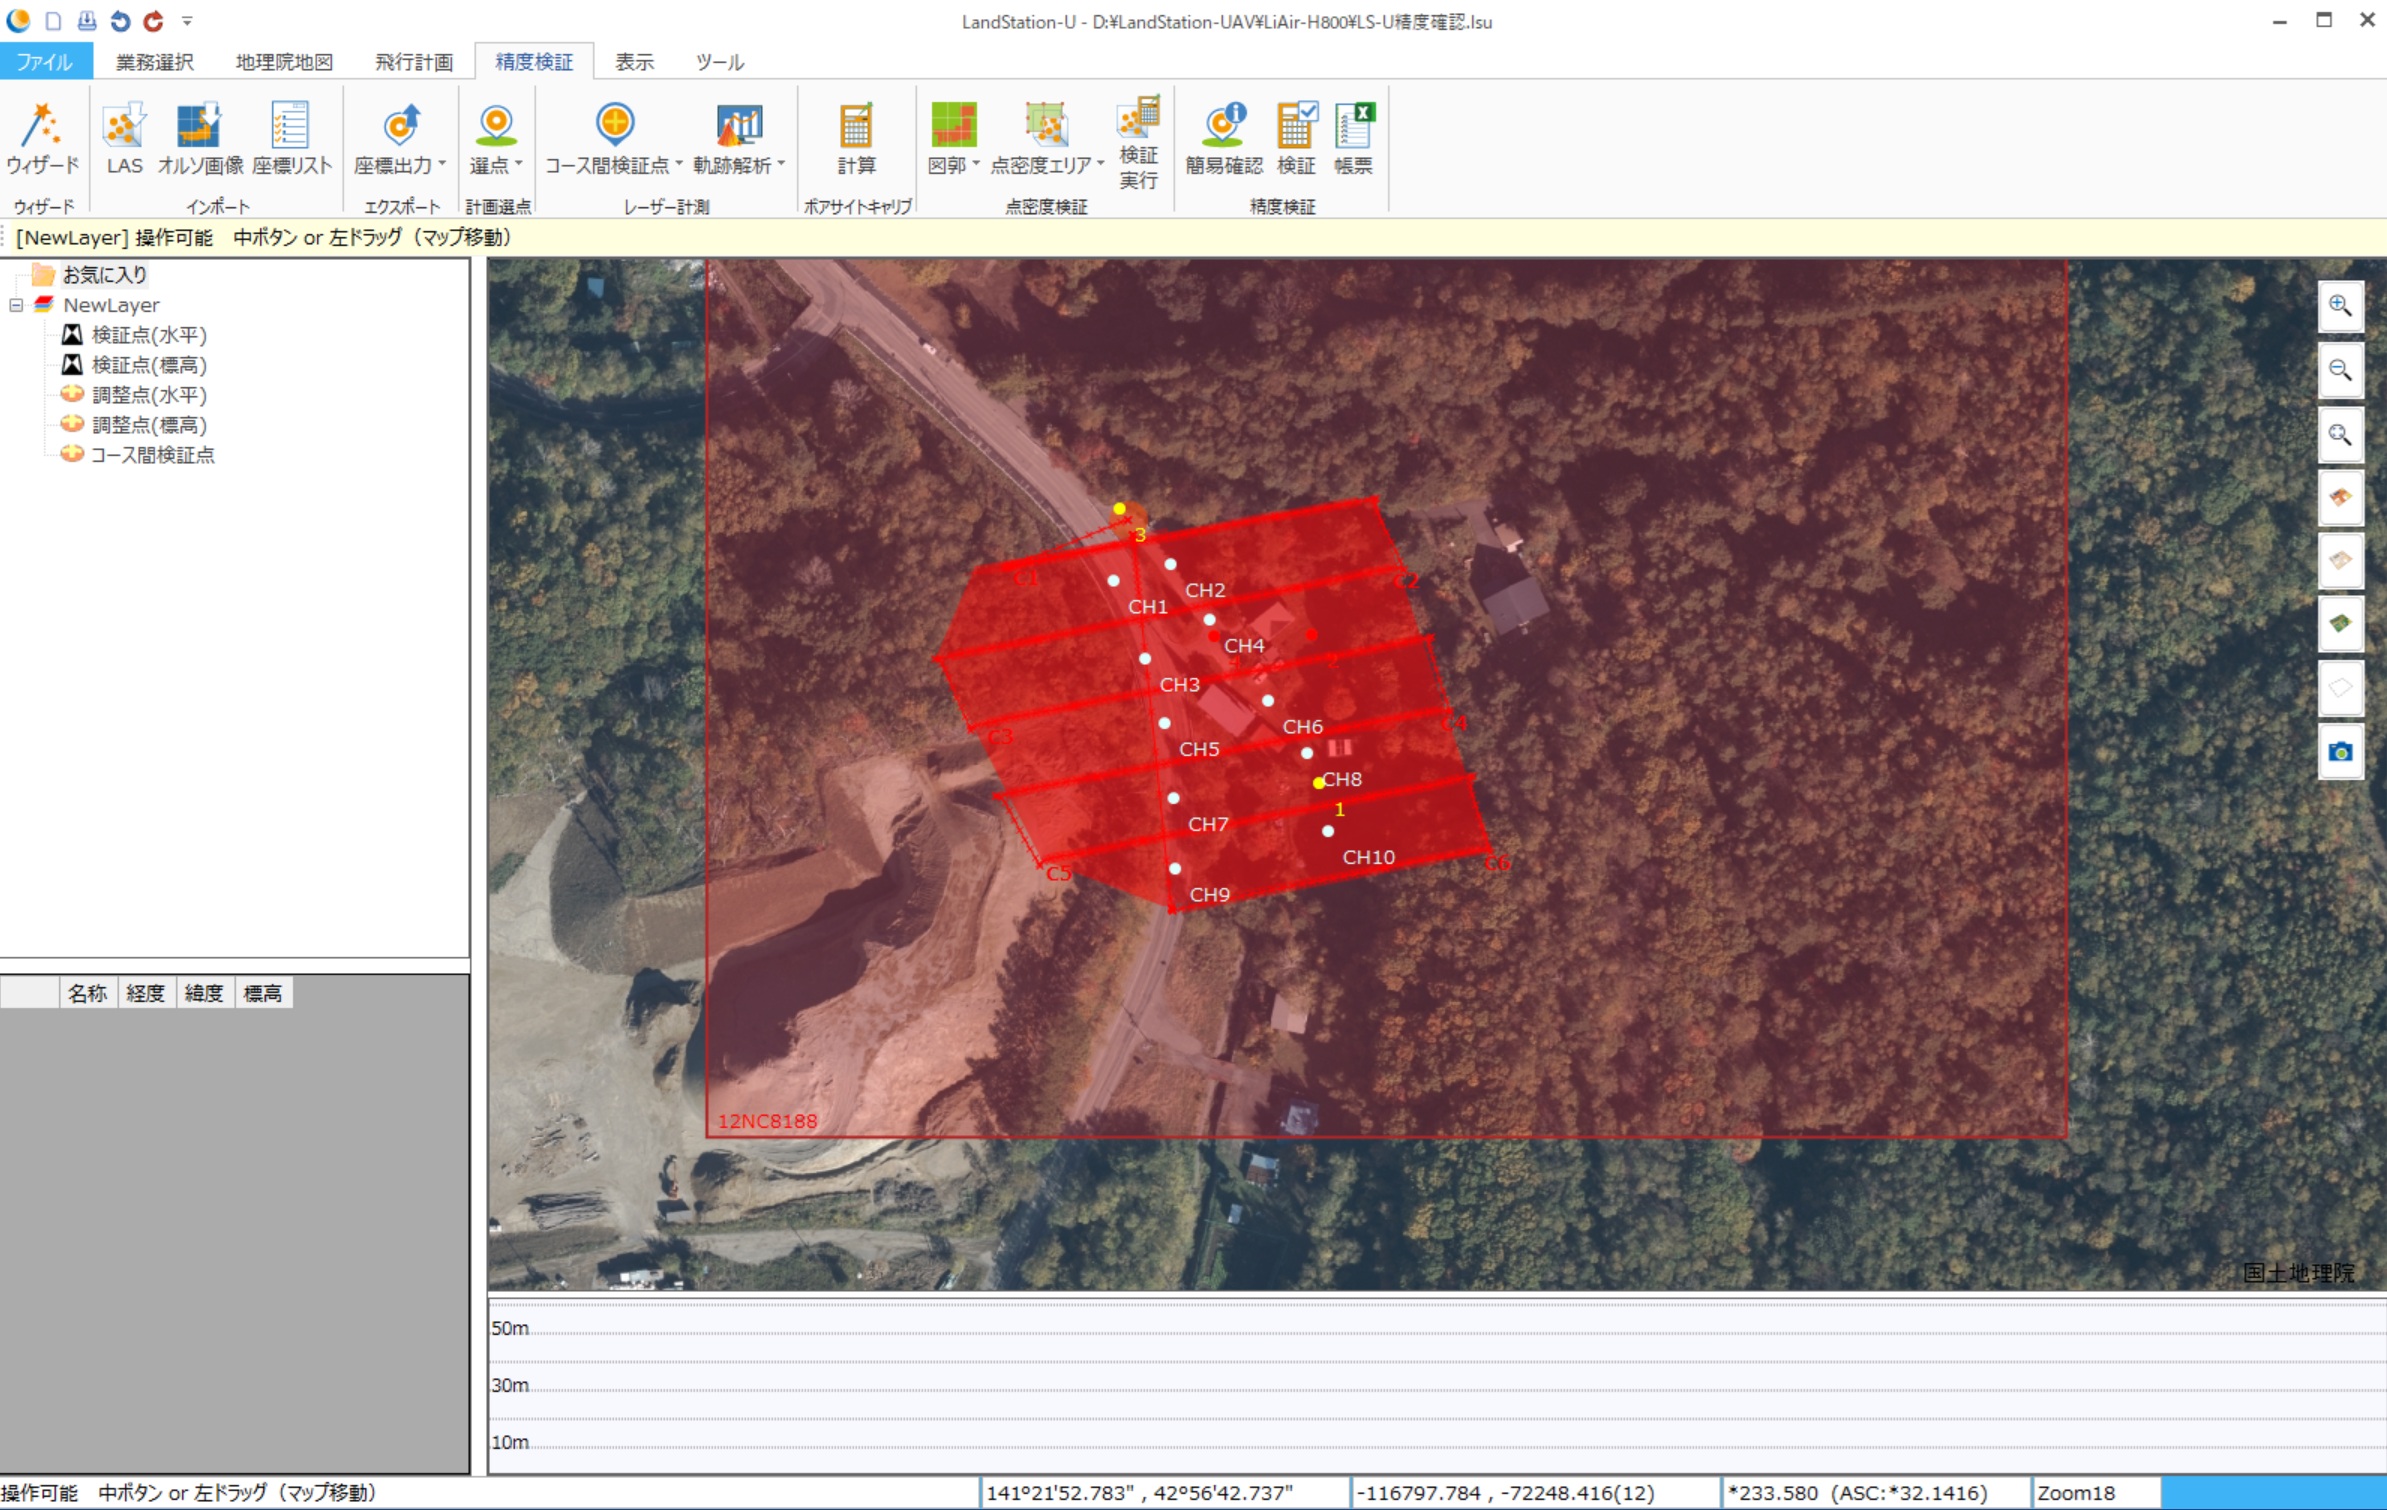The width and height of the screenshot is (2387, 1510).
Task: Collapse the NewLayer tree node
Action: point(16,305)
